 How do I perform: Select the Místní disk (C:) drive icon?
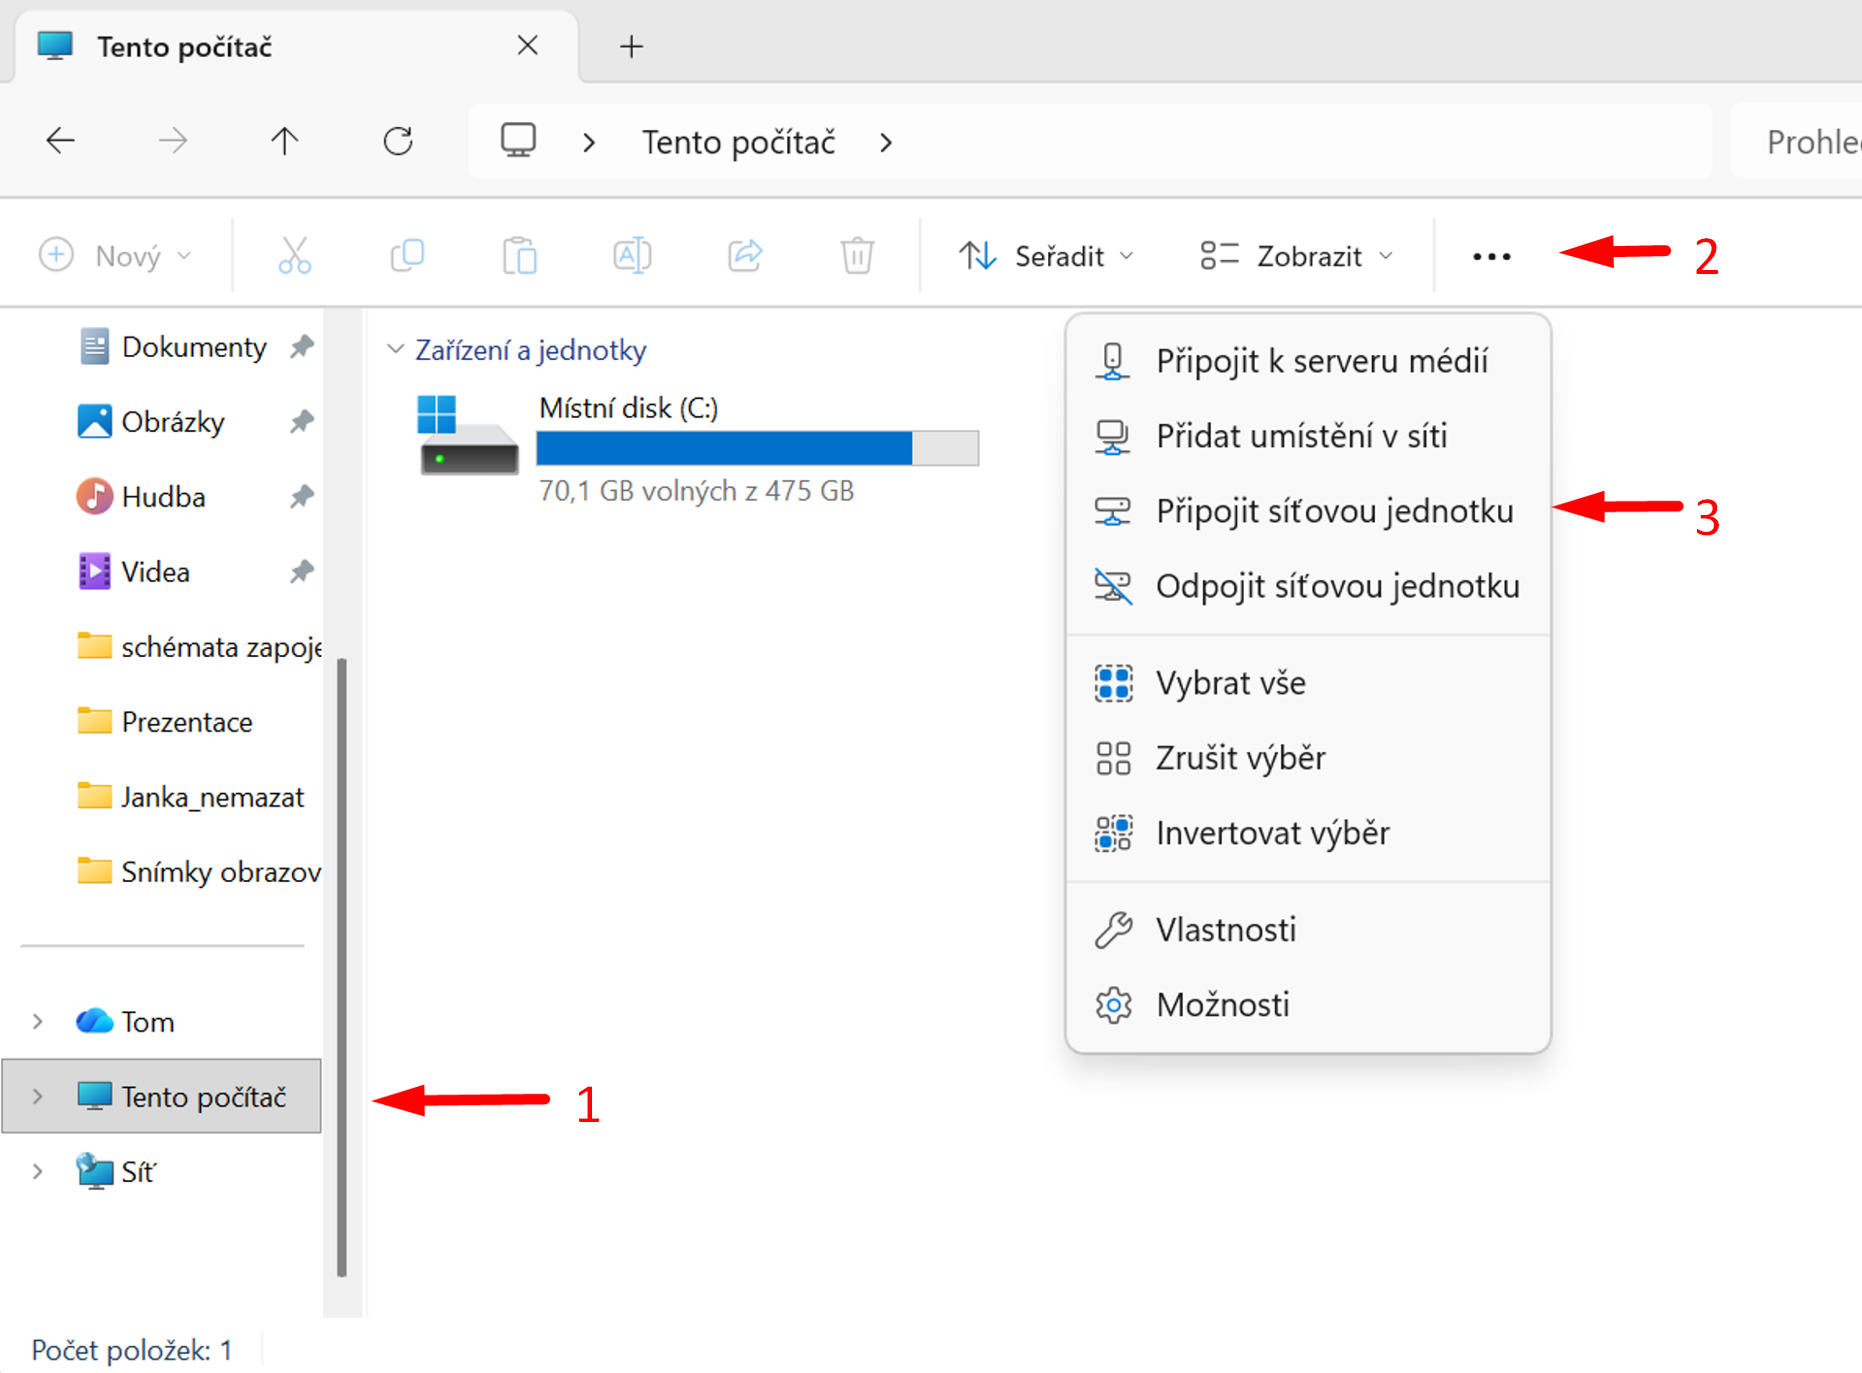click(x=467, y=435)
